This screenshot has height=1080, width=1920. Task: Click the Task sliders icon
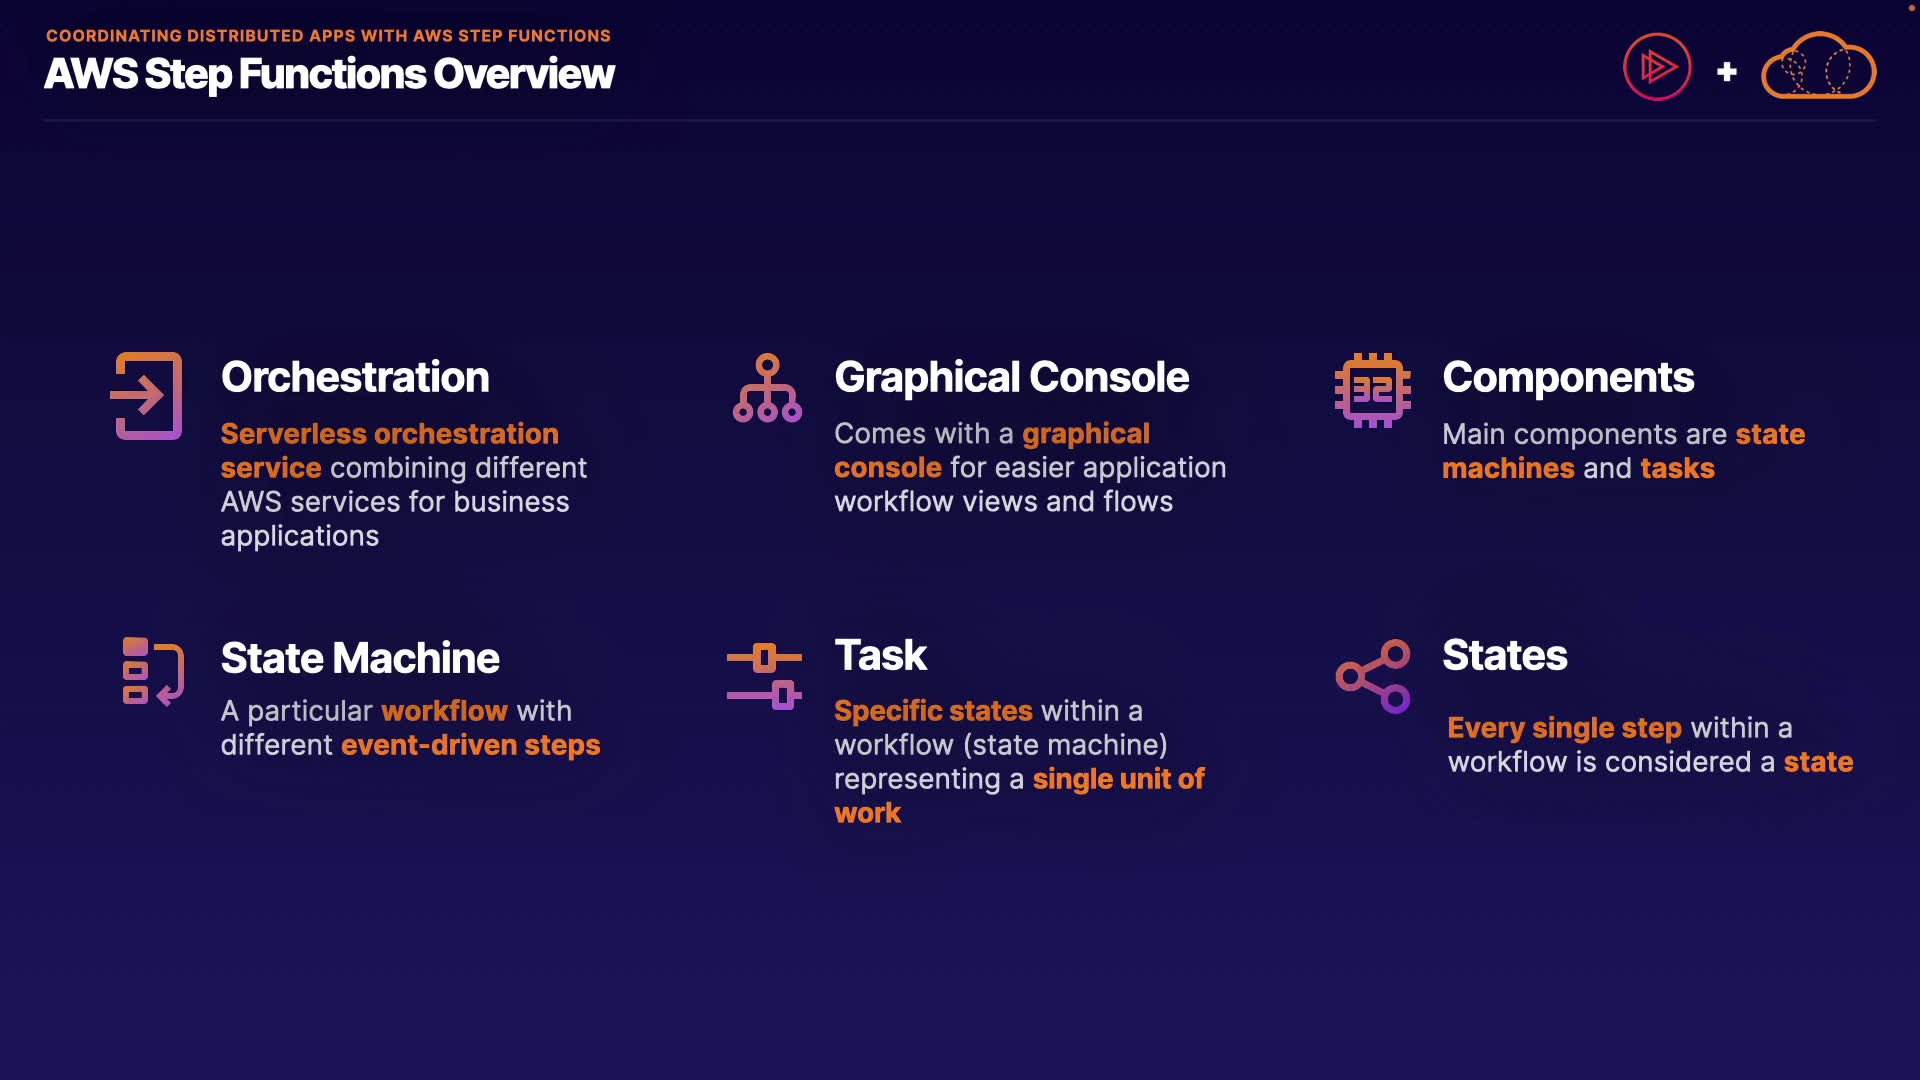(764, 676)
